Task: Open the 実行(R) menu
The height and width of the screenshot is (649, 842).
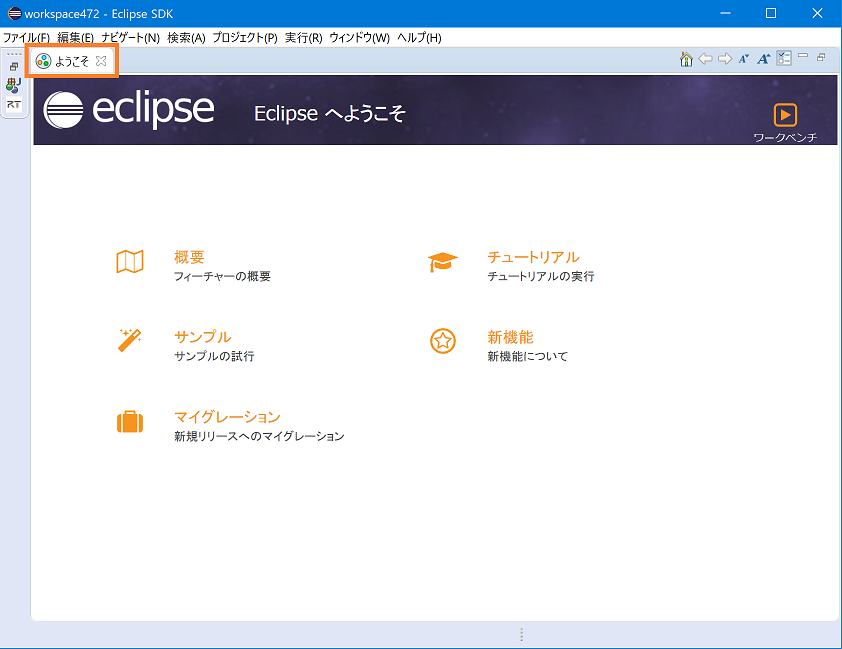Action: pos(303,38)
